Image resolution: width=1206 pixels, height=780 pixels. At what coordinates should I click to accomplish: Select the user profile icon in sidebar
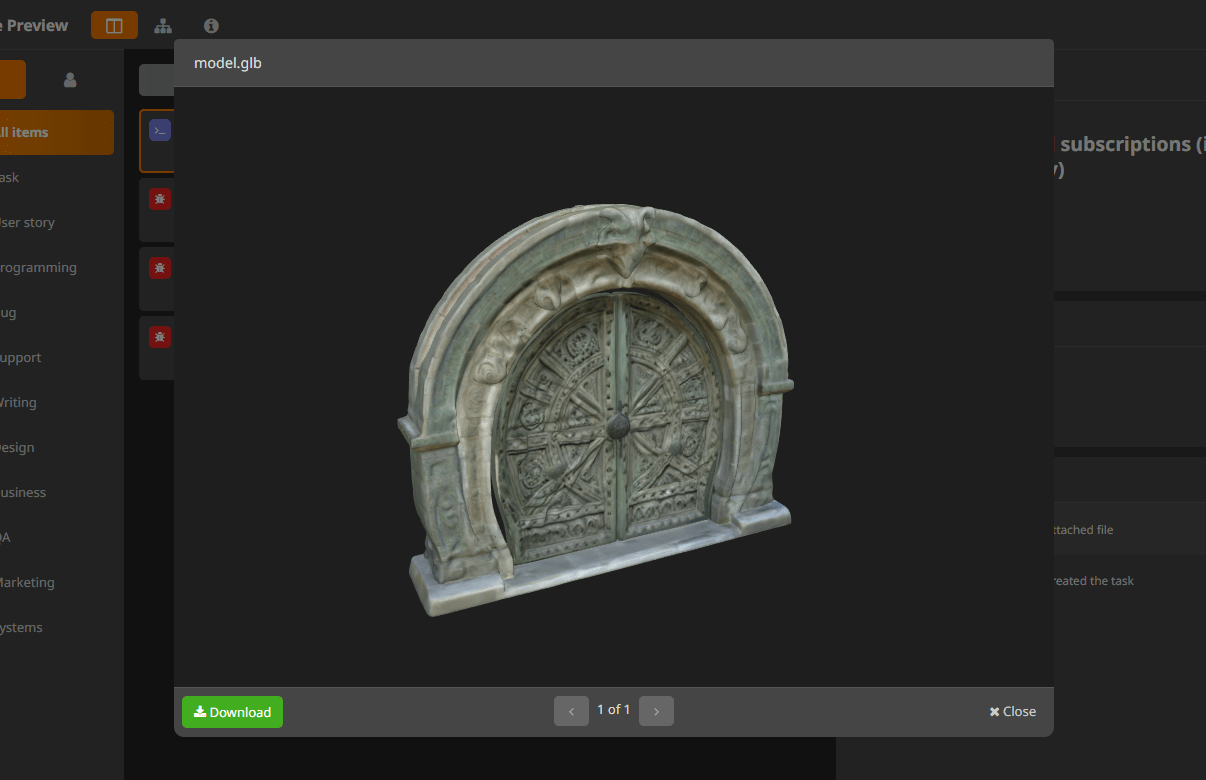pos(70,80)
